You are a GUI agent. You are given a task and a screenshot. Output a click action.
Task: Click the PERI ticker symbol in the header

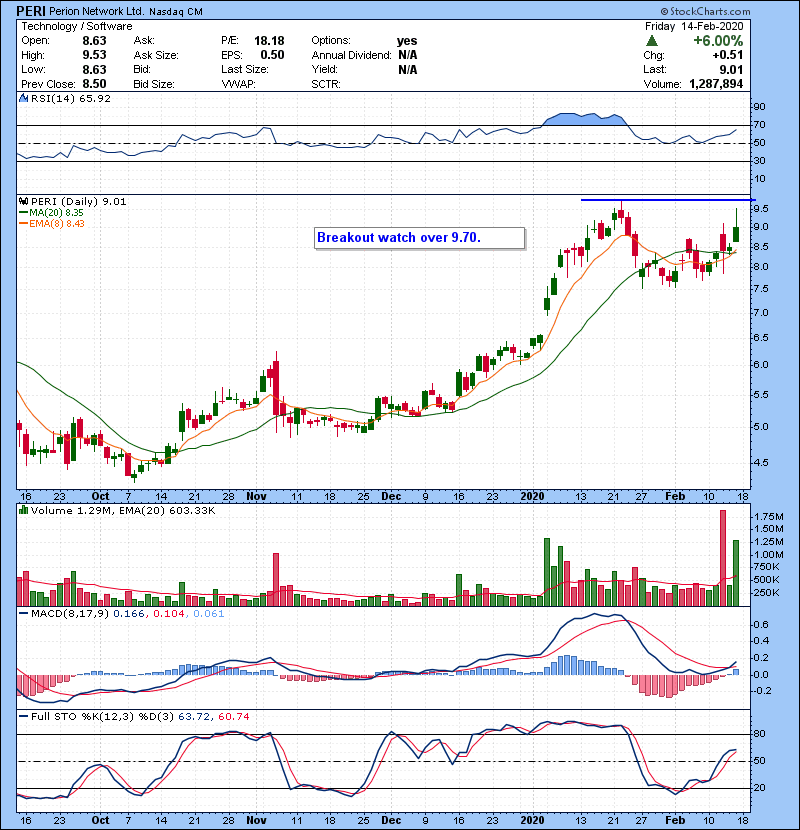pos(31,11)
